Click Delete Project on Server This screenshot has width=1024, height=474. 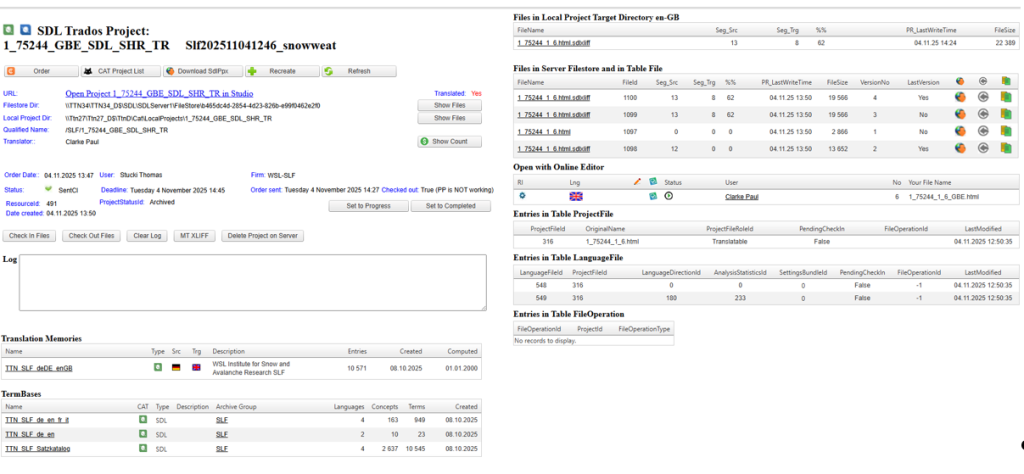262,236
